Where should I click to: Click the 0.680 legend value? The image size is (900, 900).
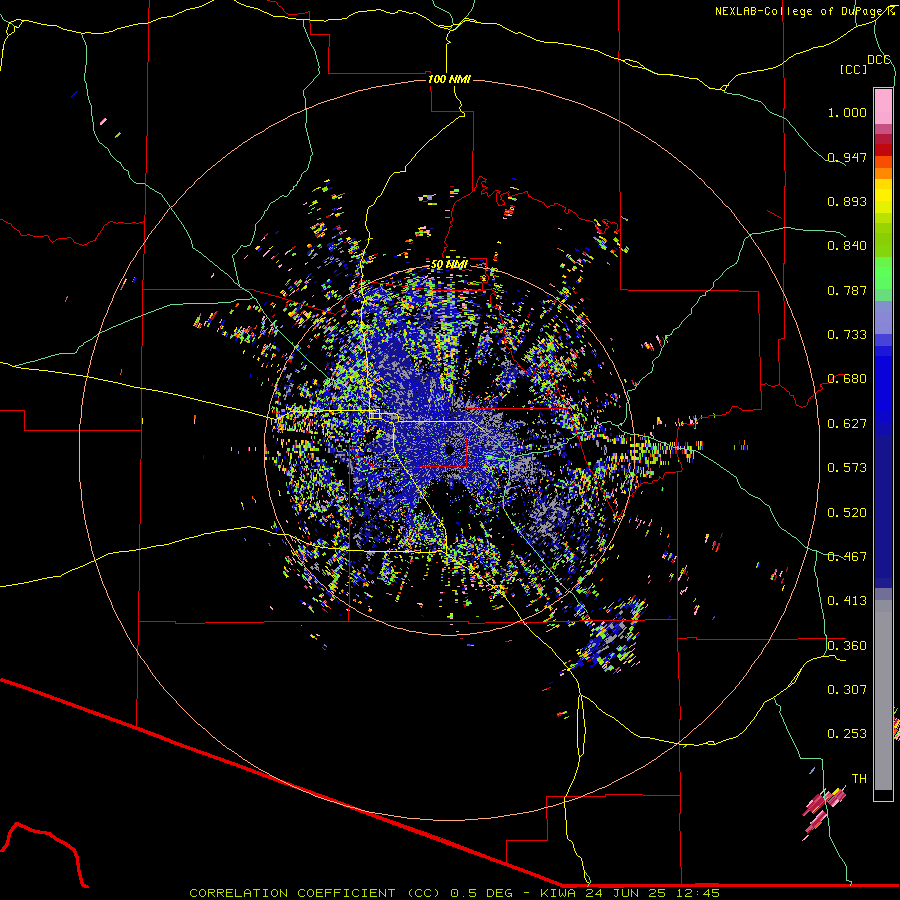click(847, 379)
